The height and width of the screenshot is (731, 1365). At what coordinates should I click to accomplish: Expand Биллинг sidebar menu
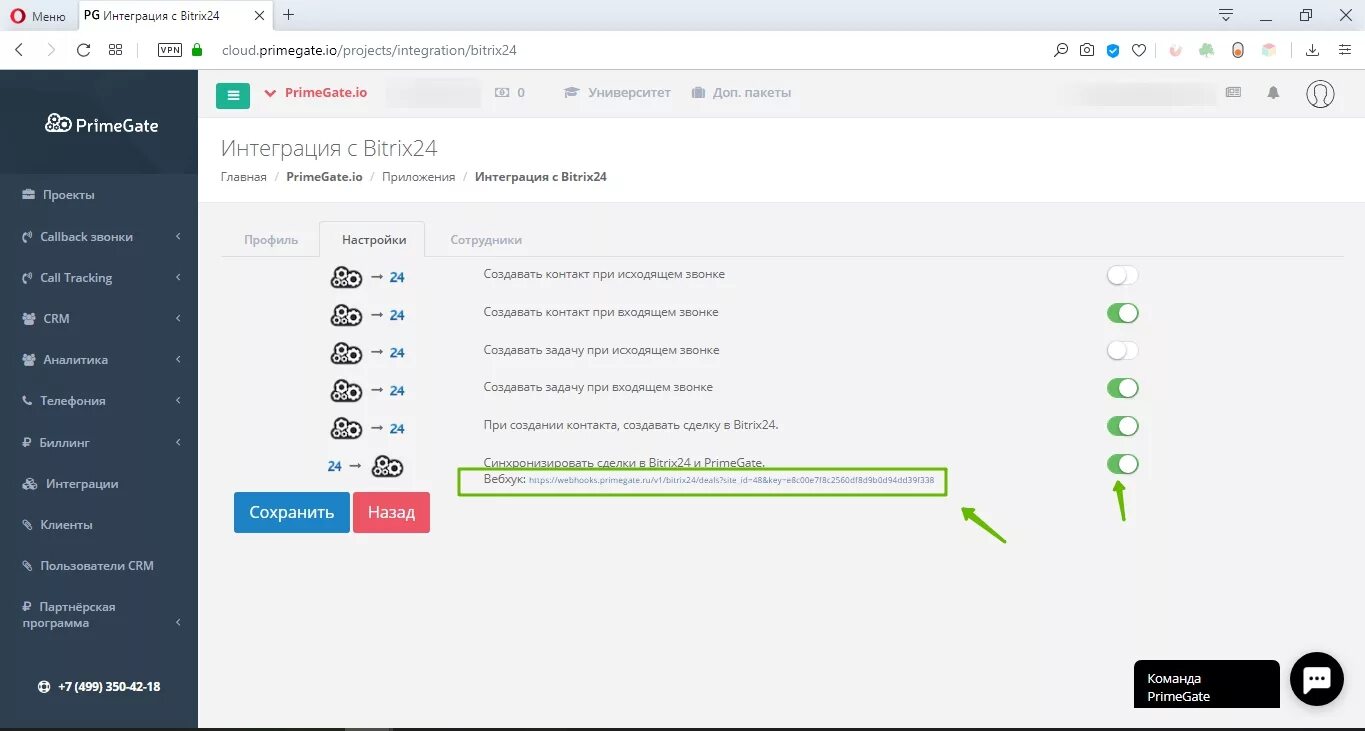[99, 442]
